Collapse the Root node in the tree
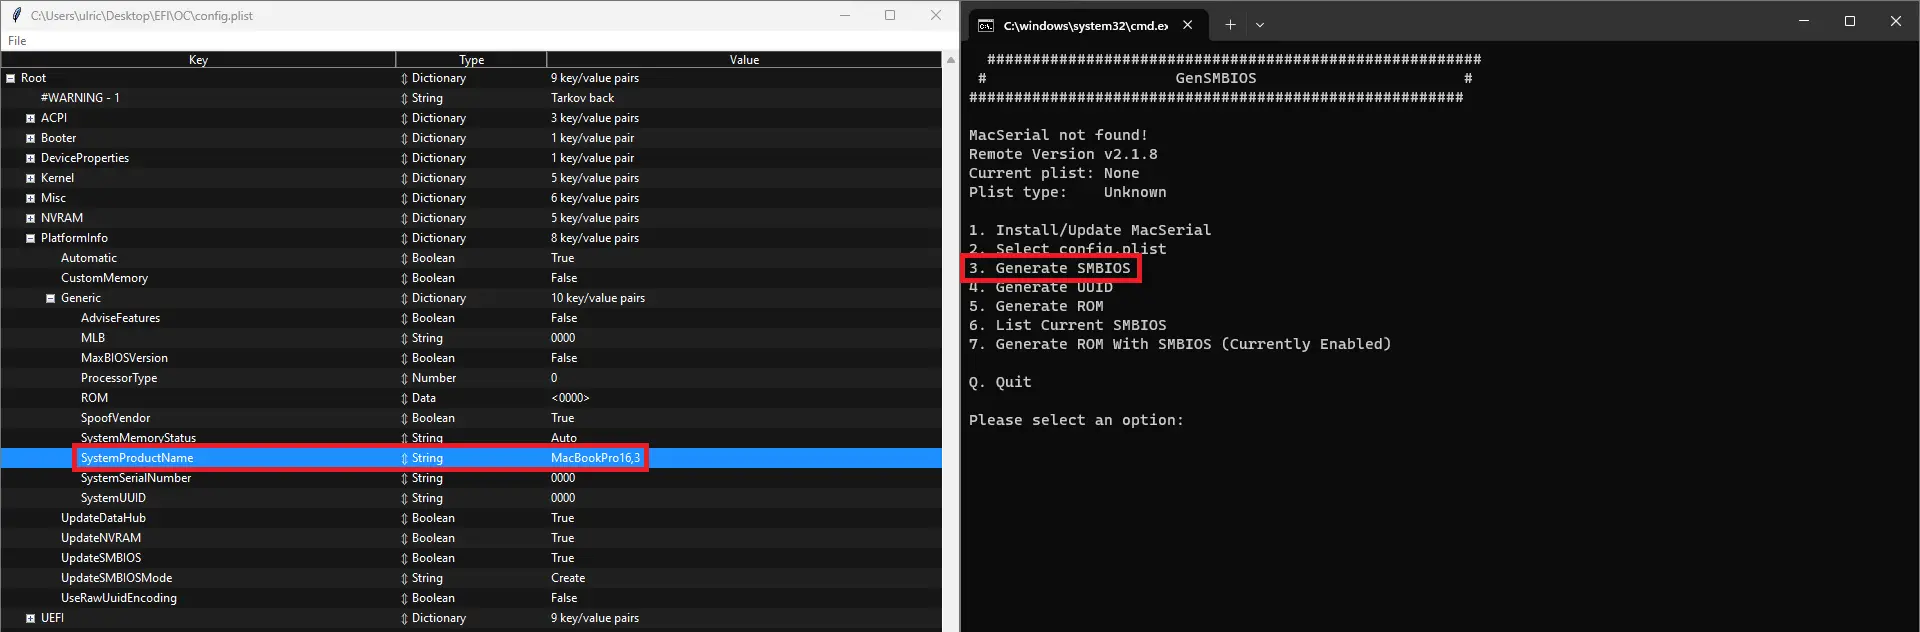Screen dimensions: 1920x632 click(x=10, y=78)
